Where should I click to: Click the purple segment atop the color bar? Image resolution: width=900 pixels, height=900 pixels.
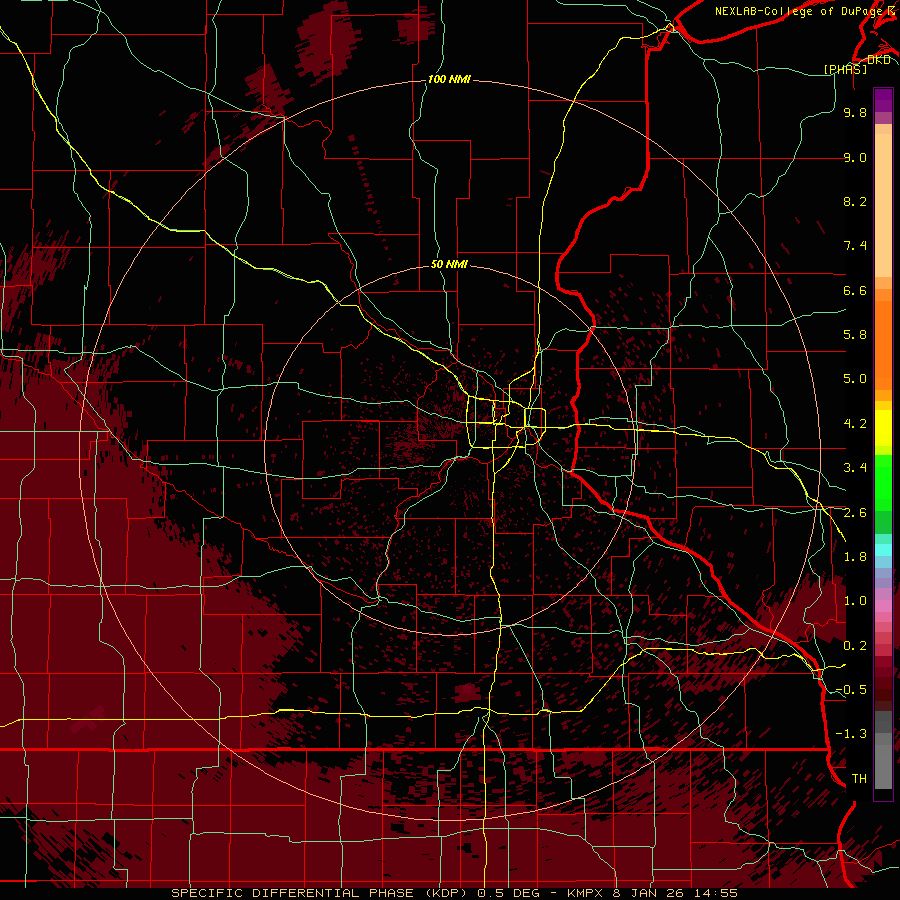[x=883, y=100]
